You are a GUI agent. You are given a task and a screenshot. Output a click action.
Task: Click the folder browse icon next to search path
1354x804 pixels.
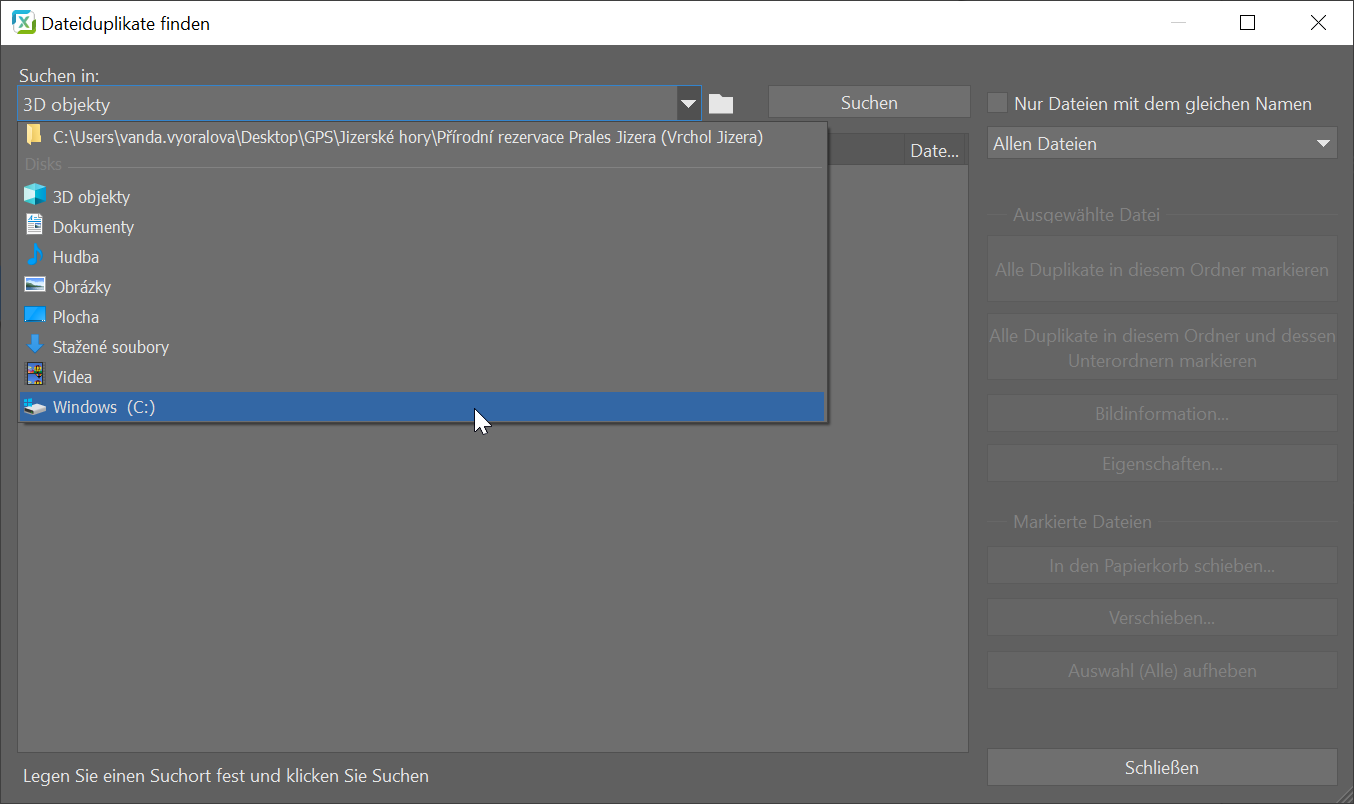(721, 104)
